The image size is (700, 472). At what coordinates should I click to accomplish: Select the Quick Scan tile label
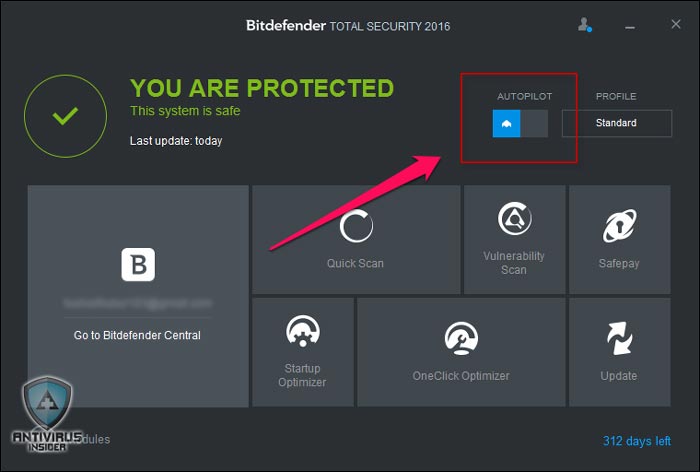click(355, 263)
